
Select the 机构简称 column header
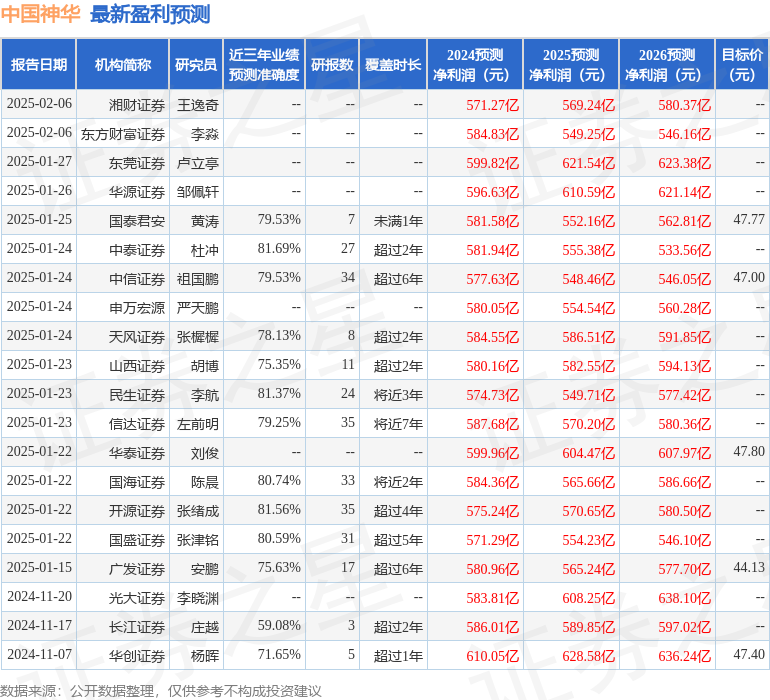[123, 64]
